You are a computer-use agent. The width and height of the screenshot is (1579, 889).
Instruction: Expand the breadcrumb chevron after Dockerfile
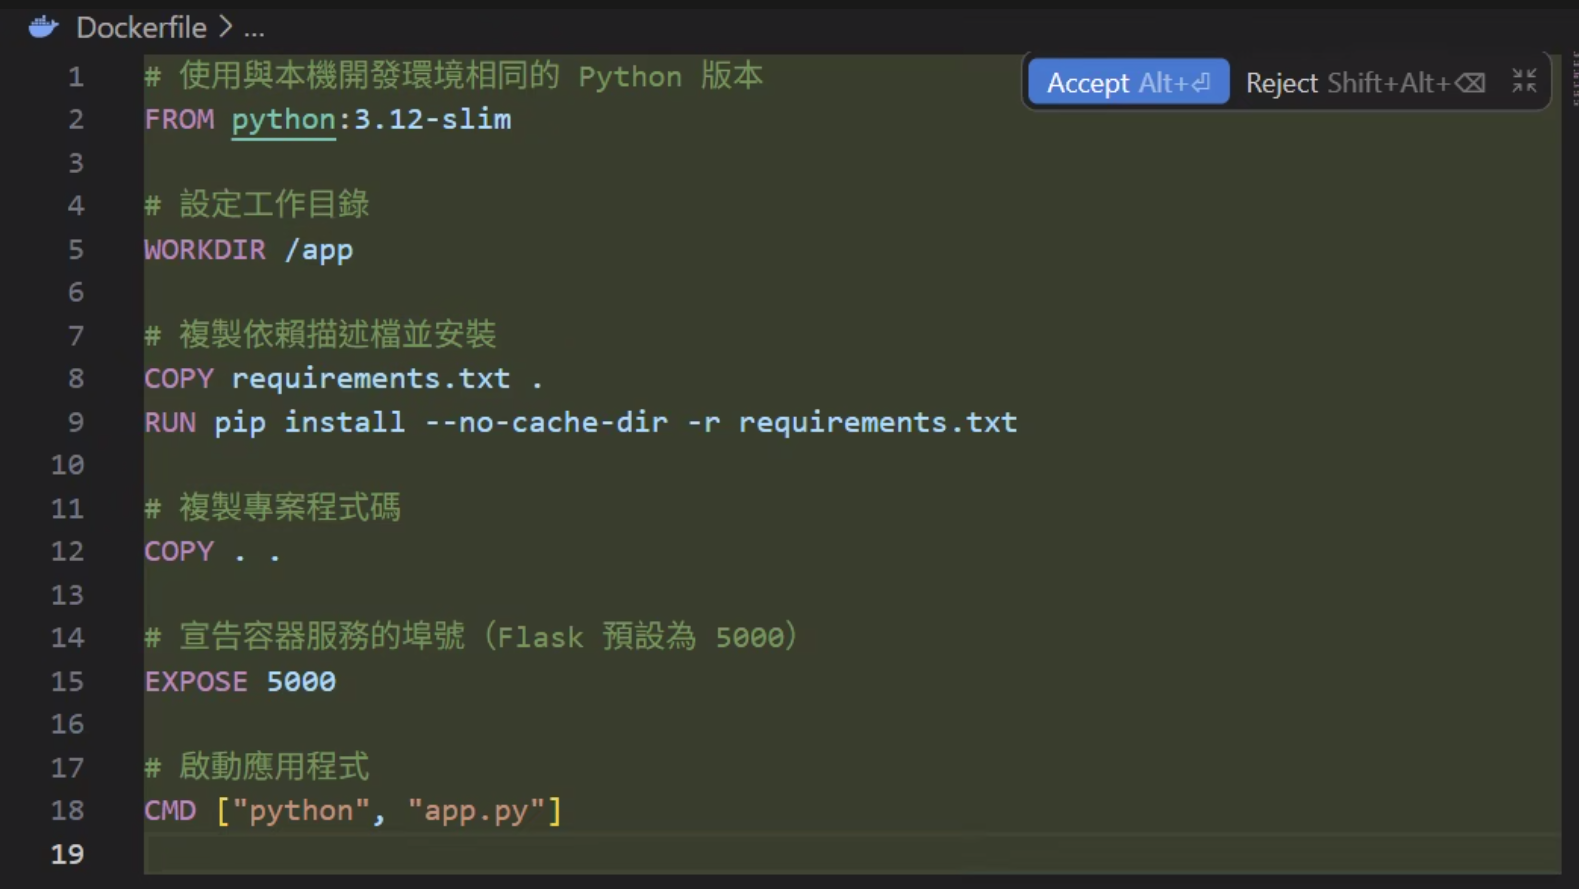pyautogui.click(x=226, y=27)
